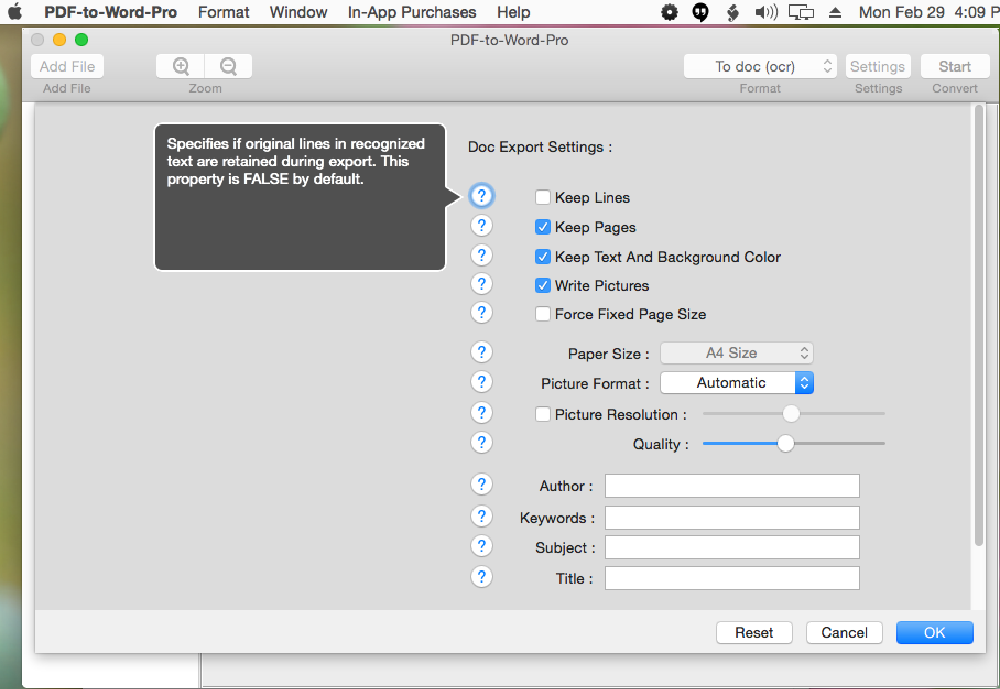The image size is (1000, 689).
Task: Click the display mirroring menu bar icon
Action: (801, 12)
